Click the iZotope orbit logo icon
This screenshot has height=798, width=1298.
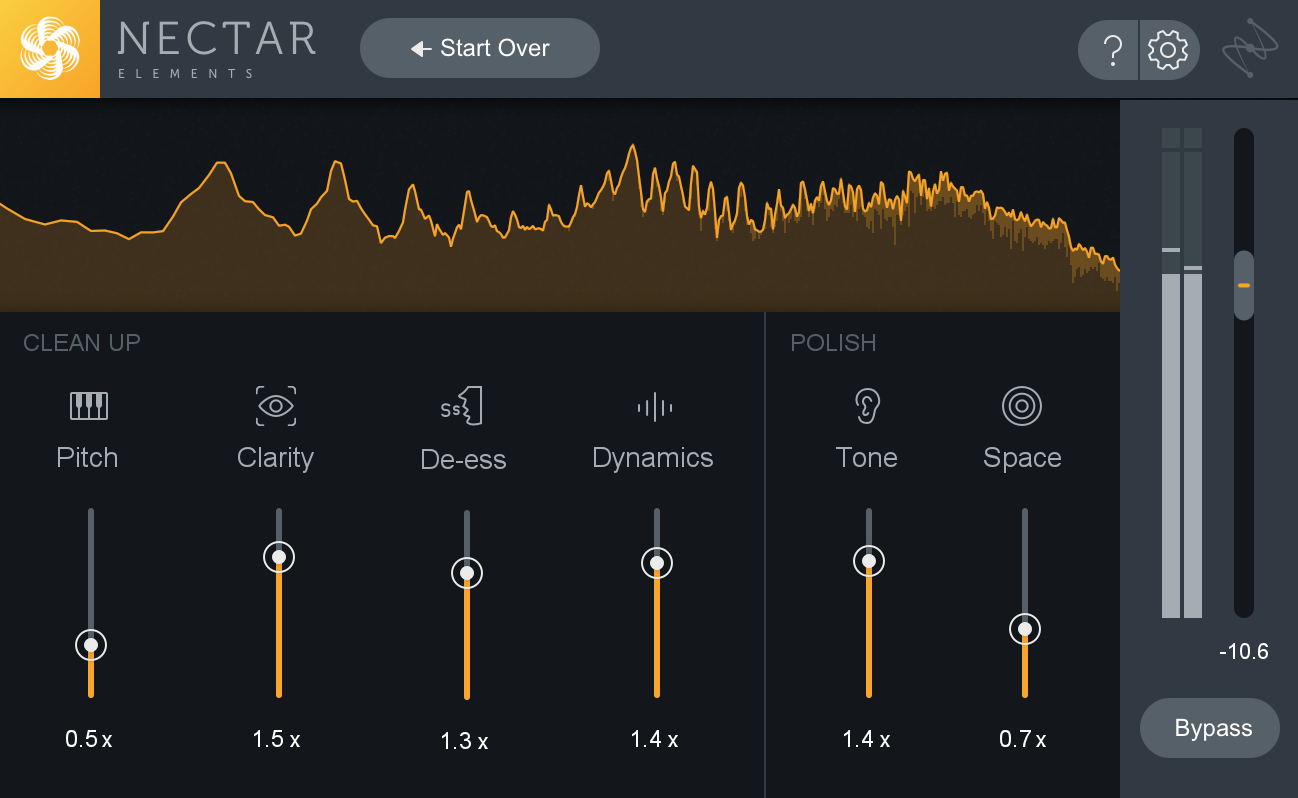(x=1250, y=48)
